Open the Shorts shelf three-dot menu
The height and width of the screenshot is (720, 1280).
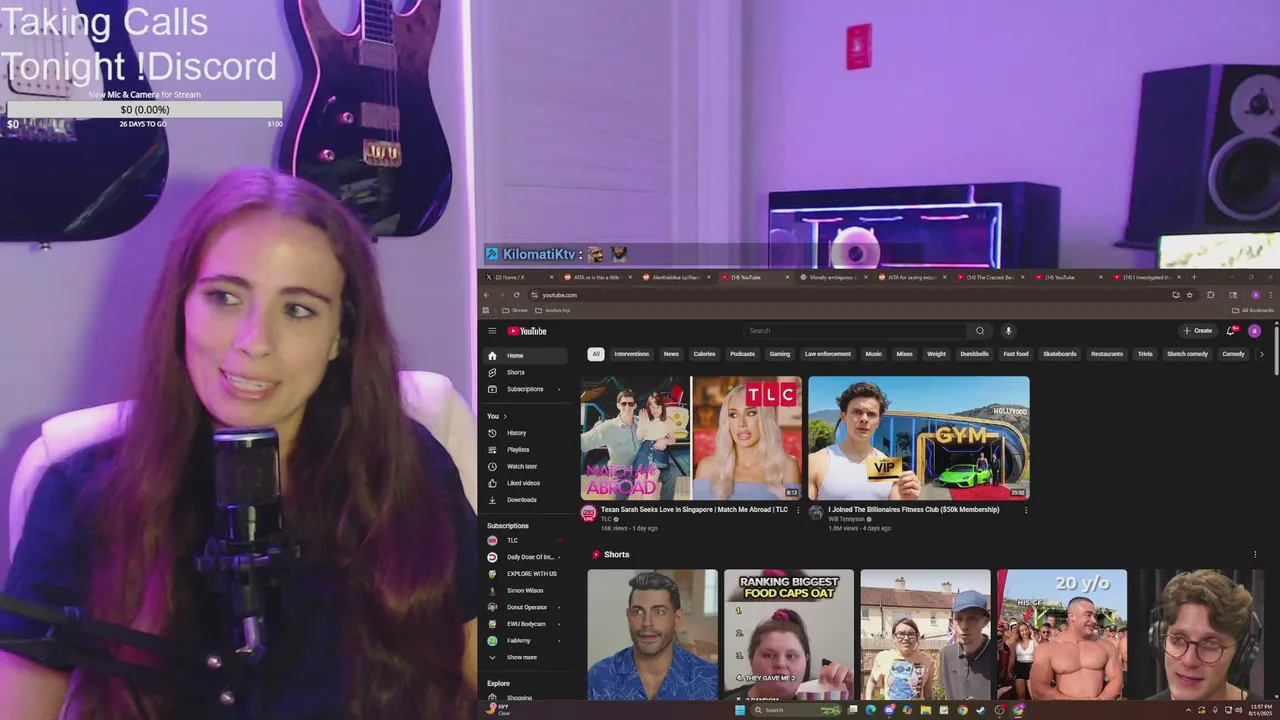click(1255, 554)
